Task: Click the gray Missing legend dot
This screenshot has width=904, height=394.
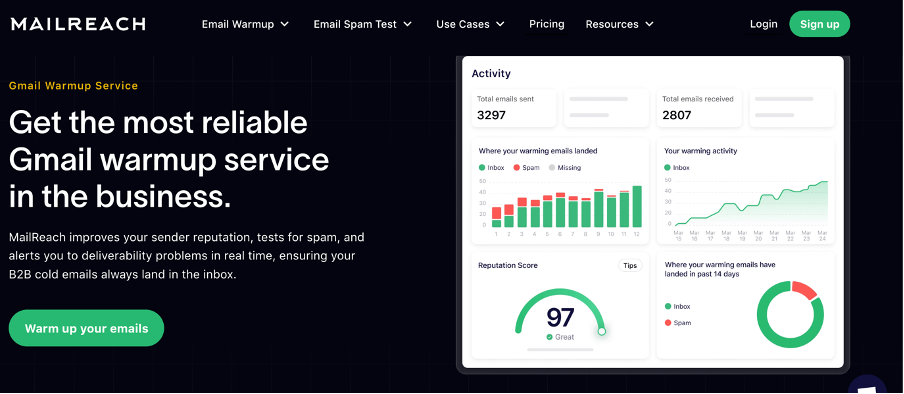Action: (552, 168)
